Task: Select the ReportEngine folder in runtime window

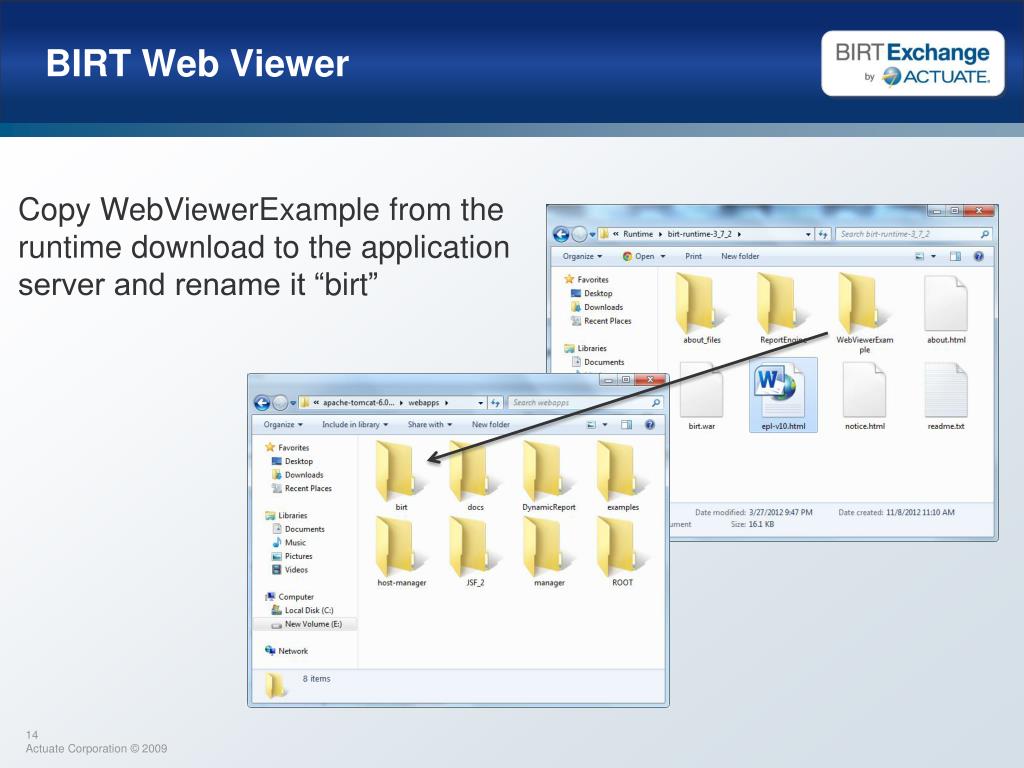Action: (x=782, y=308)
